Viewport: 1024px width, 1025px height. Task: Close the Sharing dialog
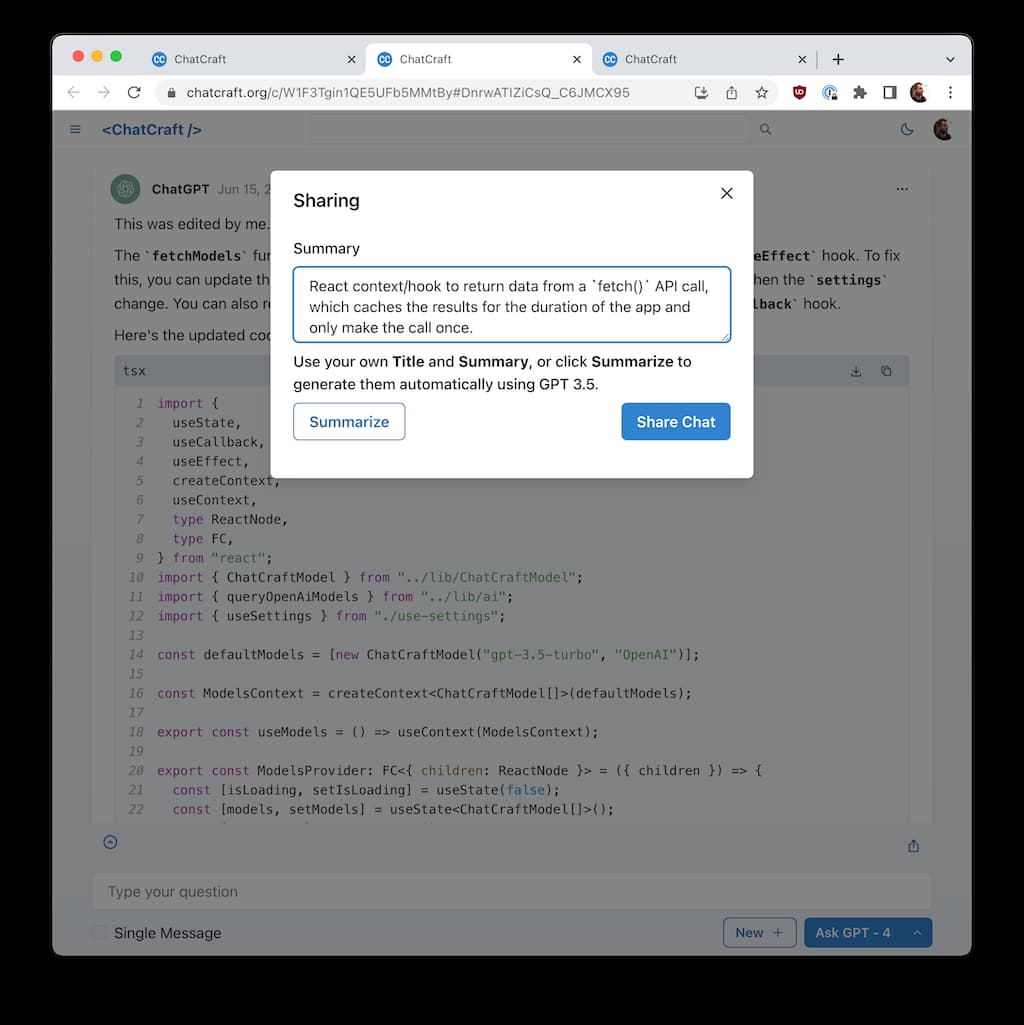[x=727, y=193]
